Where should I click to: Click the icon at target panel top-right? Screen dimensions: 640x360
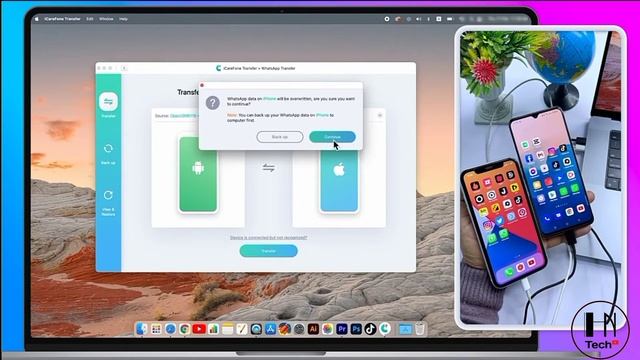click(x=380, y=116)
